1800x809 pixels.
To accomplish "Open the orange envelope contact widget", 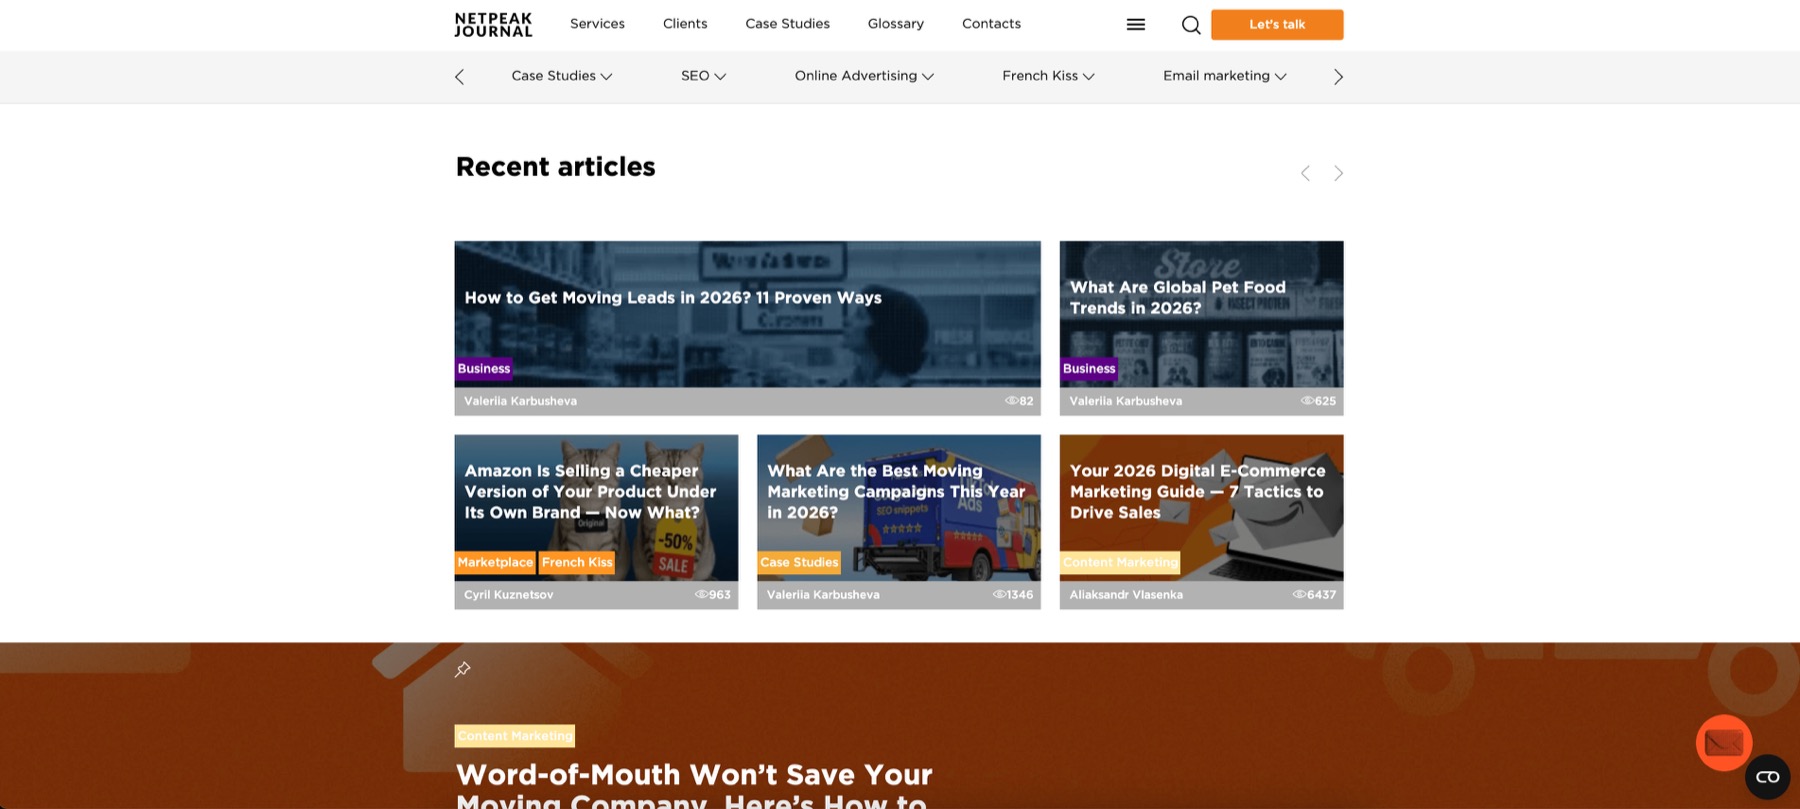I will click(x=1723, y=742).
